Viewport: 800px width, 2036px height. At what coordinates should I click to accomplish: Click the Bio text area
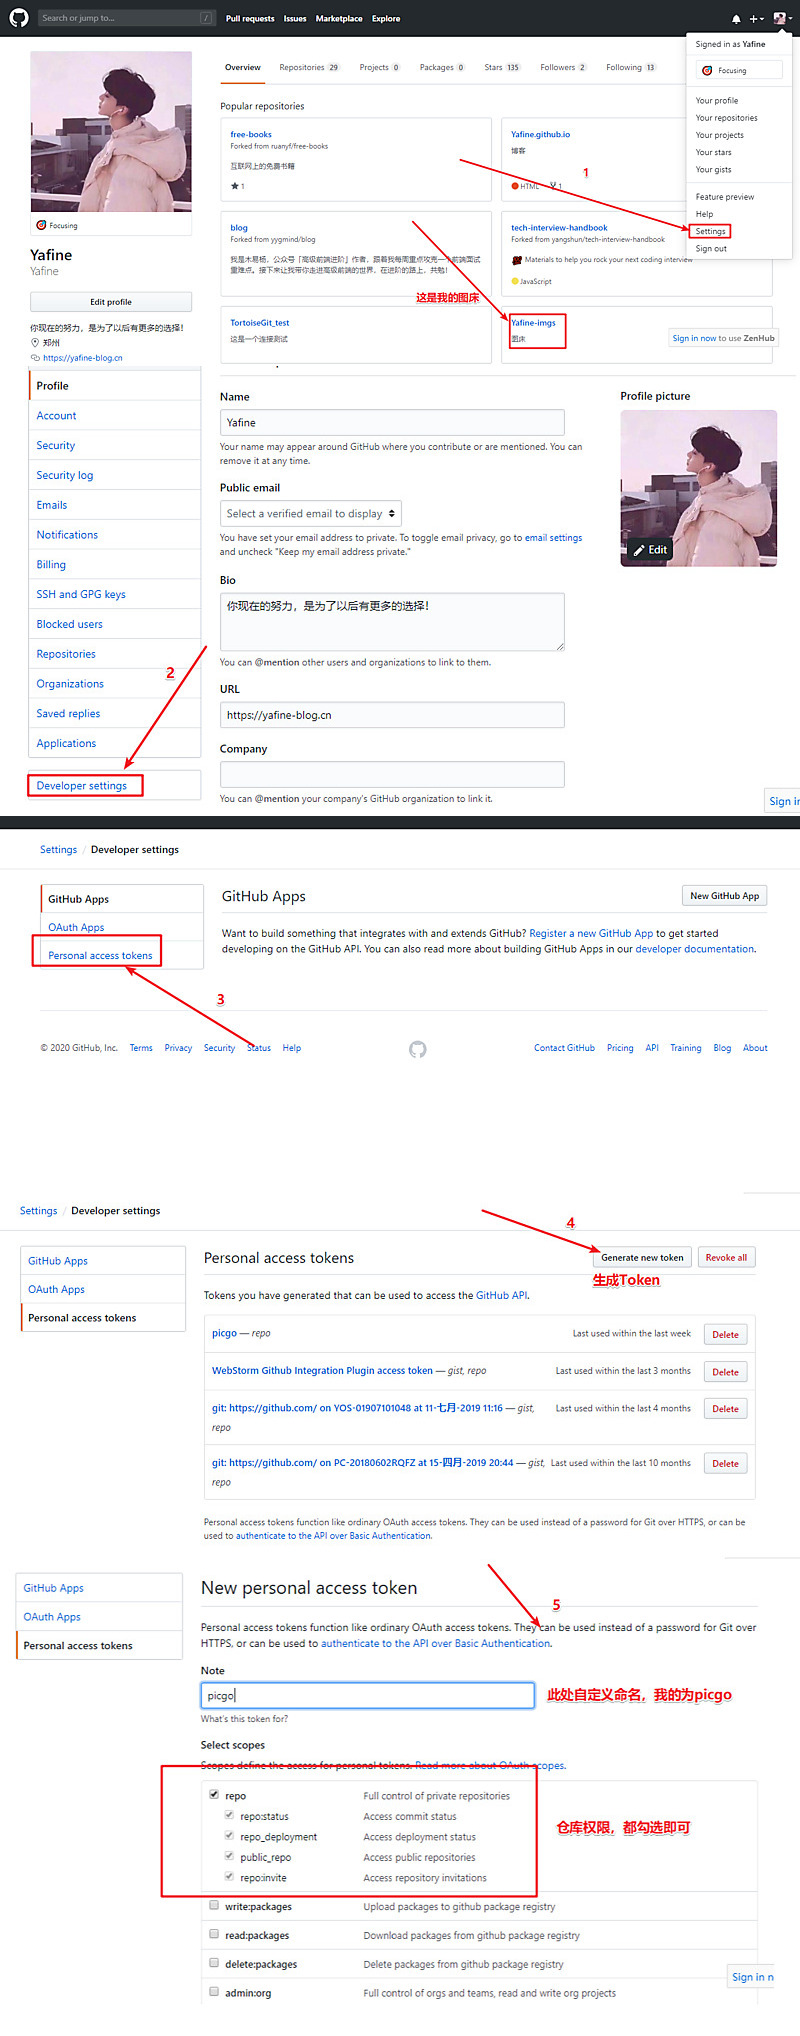point(392,622)
